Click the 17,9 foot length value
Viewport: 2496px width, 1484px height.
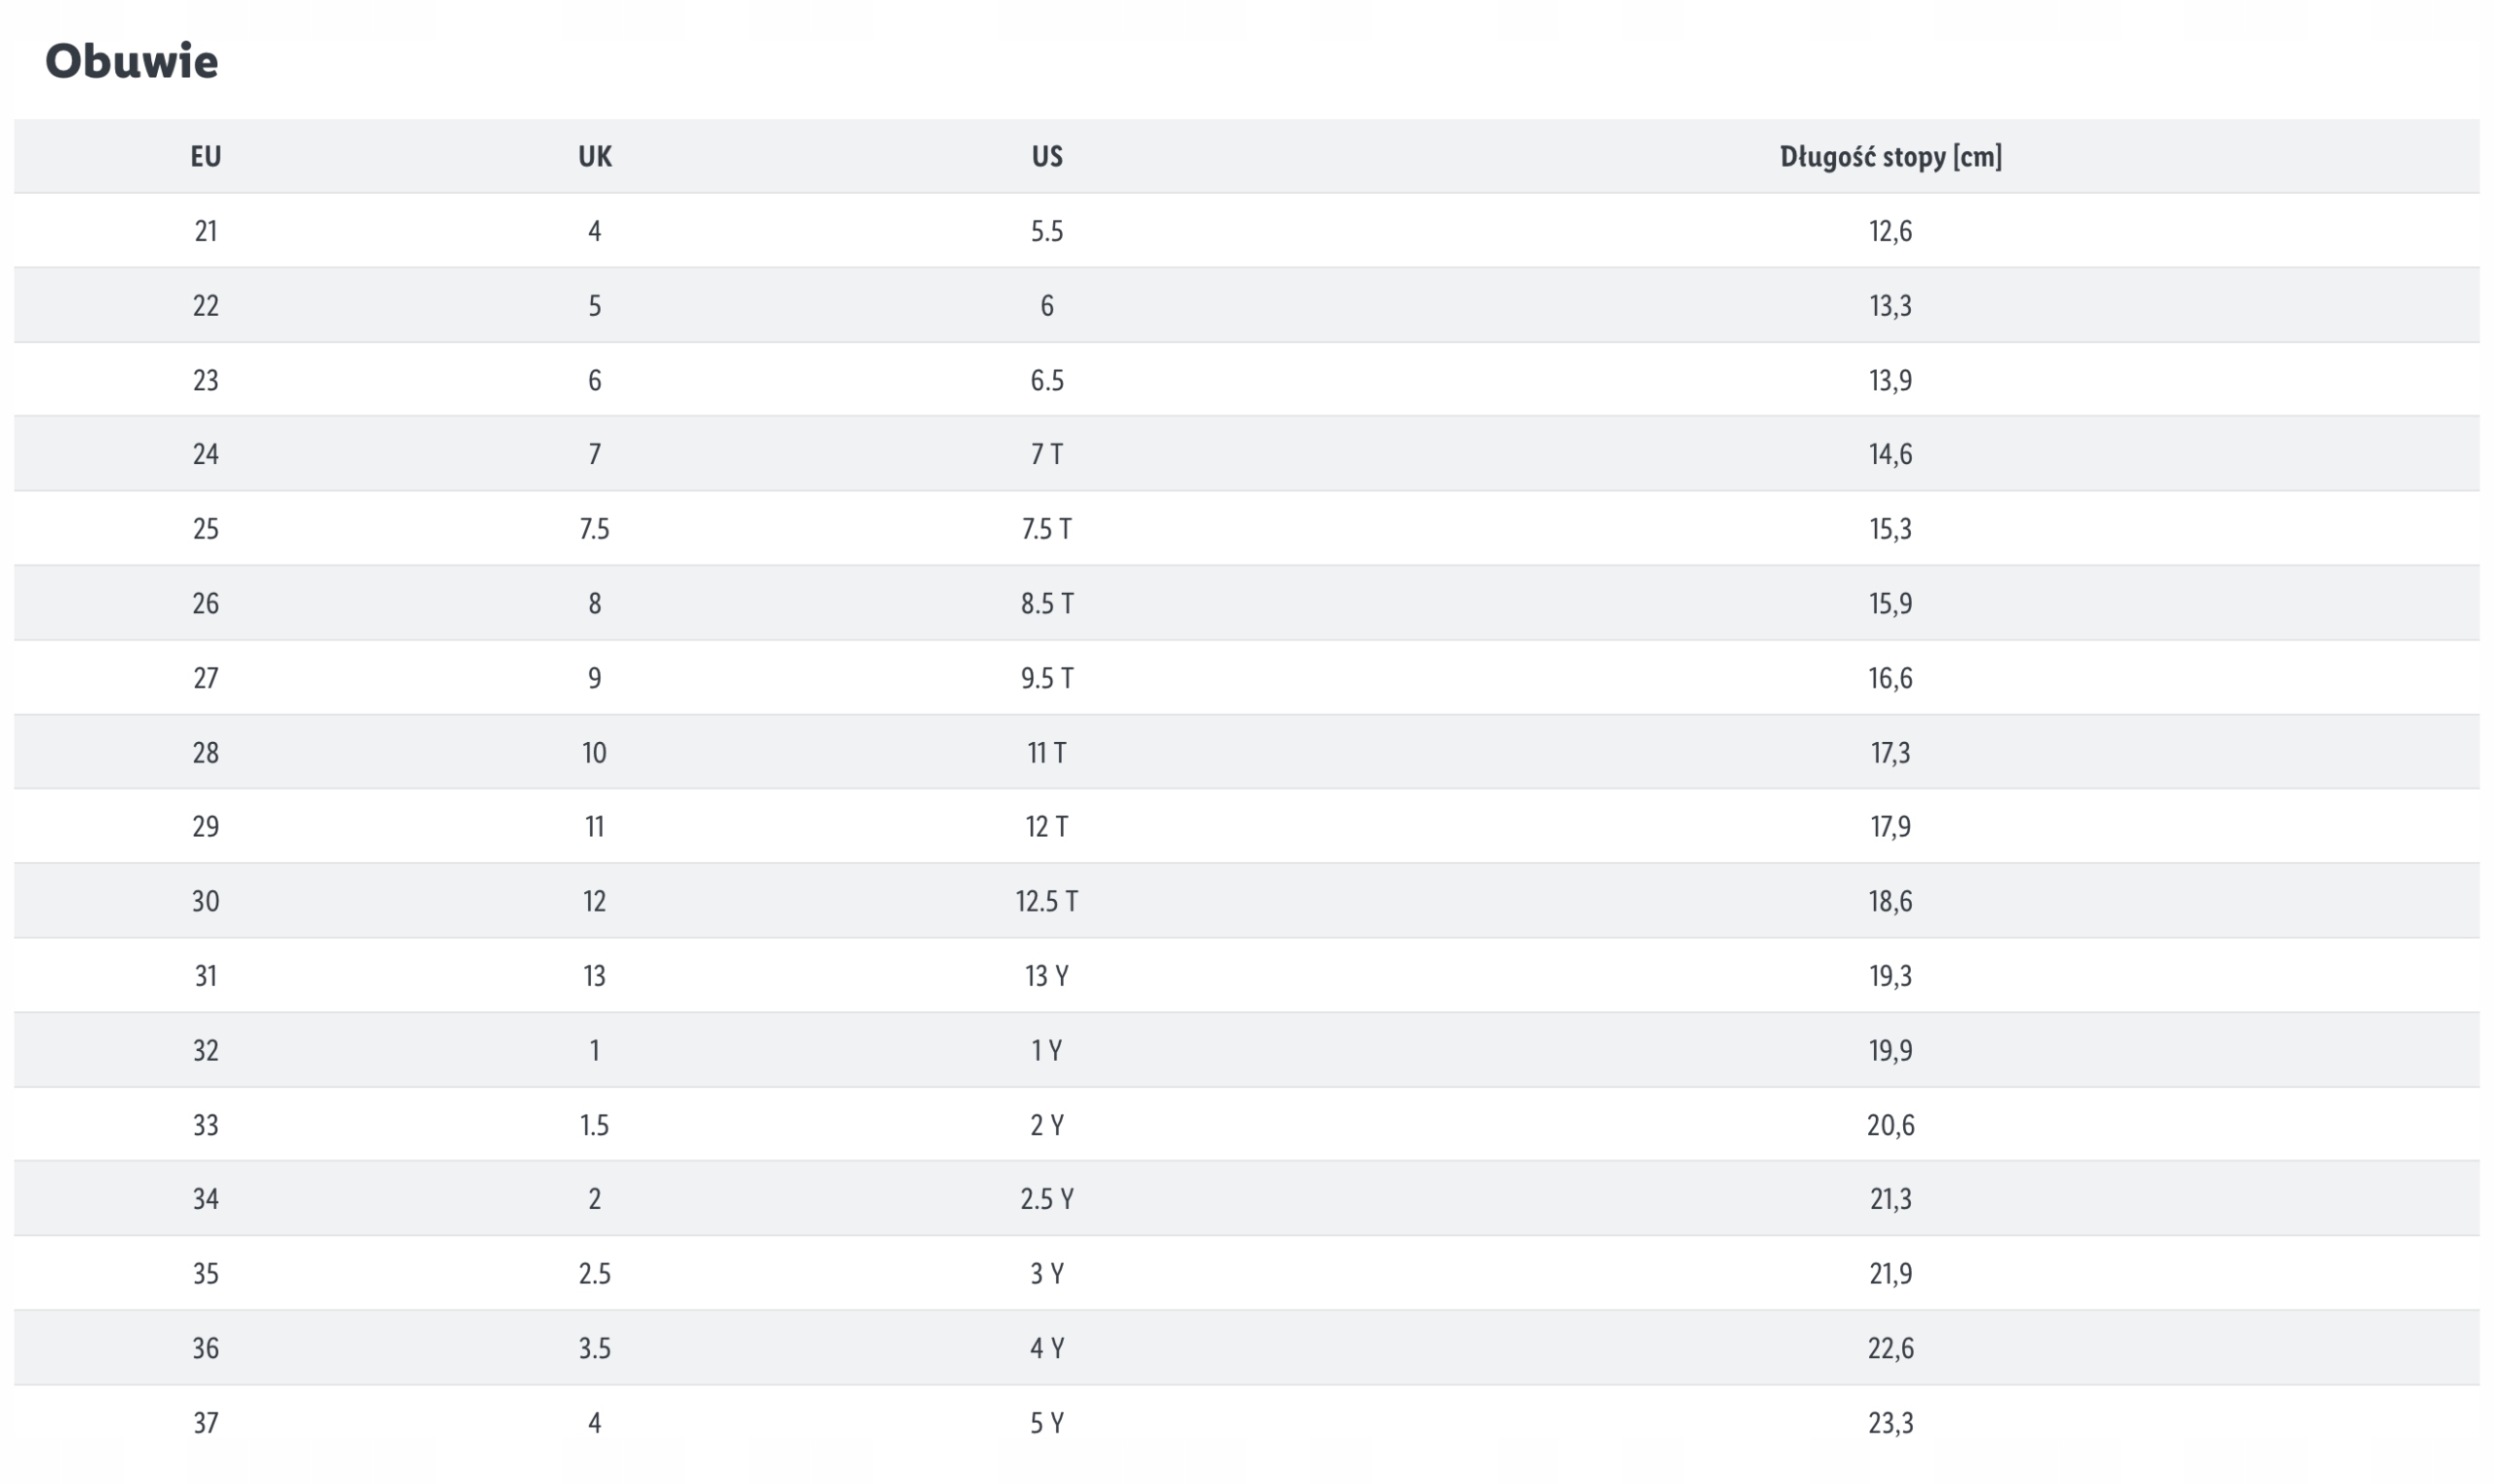click(x=1890, y=827)
